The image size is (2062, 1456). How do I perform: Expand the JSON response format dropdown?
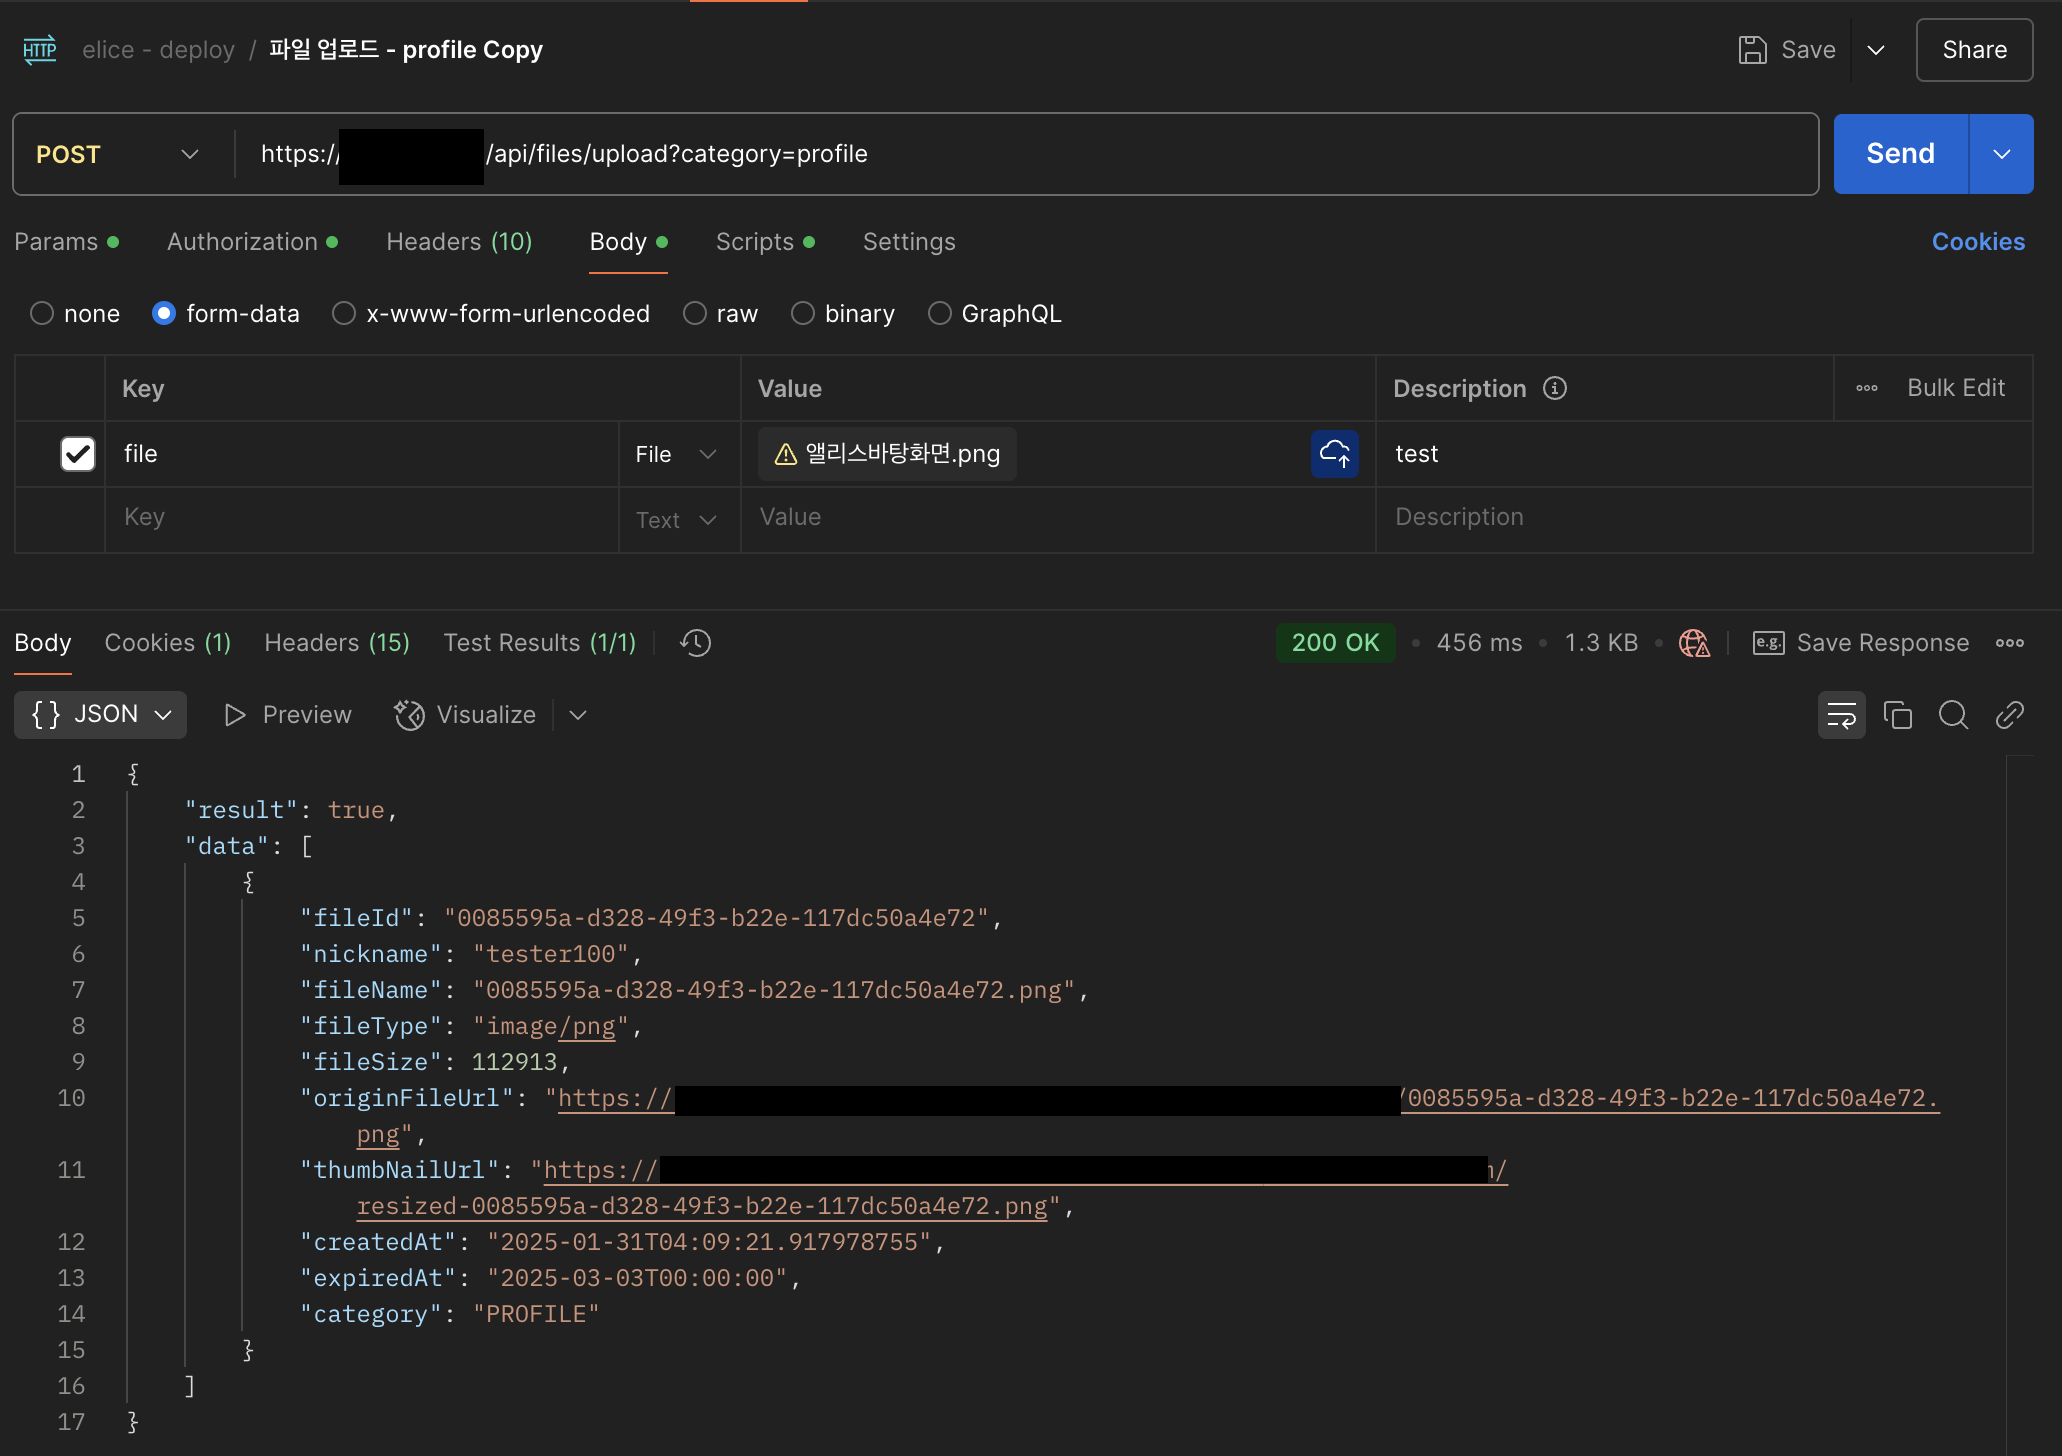(100, 715)
